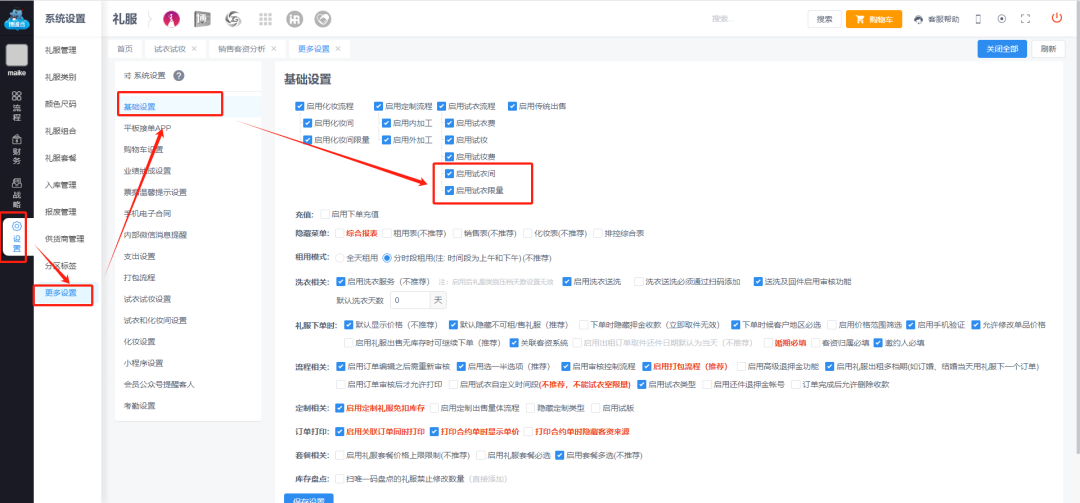Screen dimensions: 1080x503
Task: Close the 销售客资分析 tab
Action: point(273,49)
